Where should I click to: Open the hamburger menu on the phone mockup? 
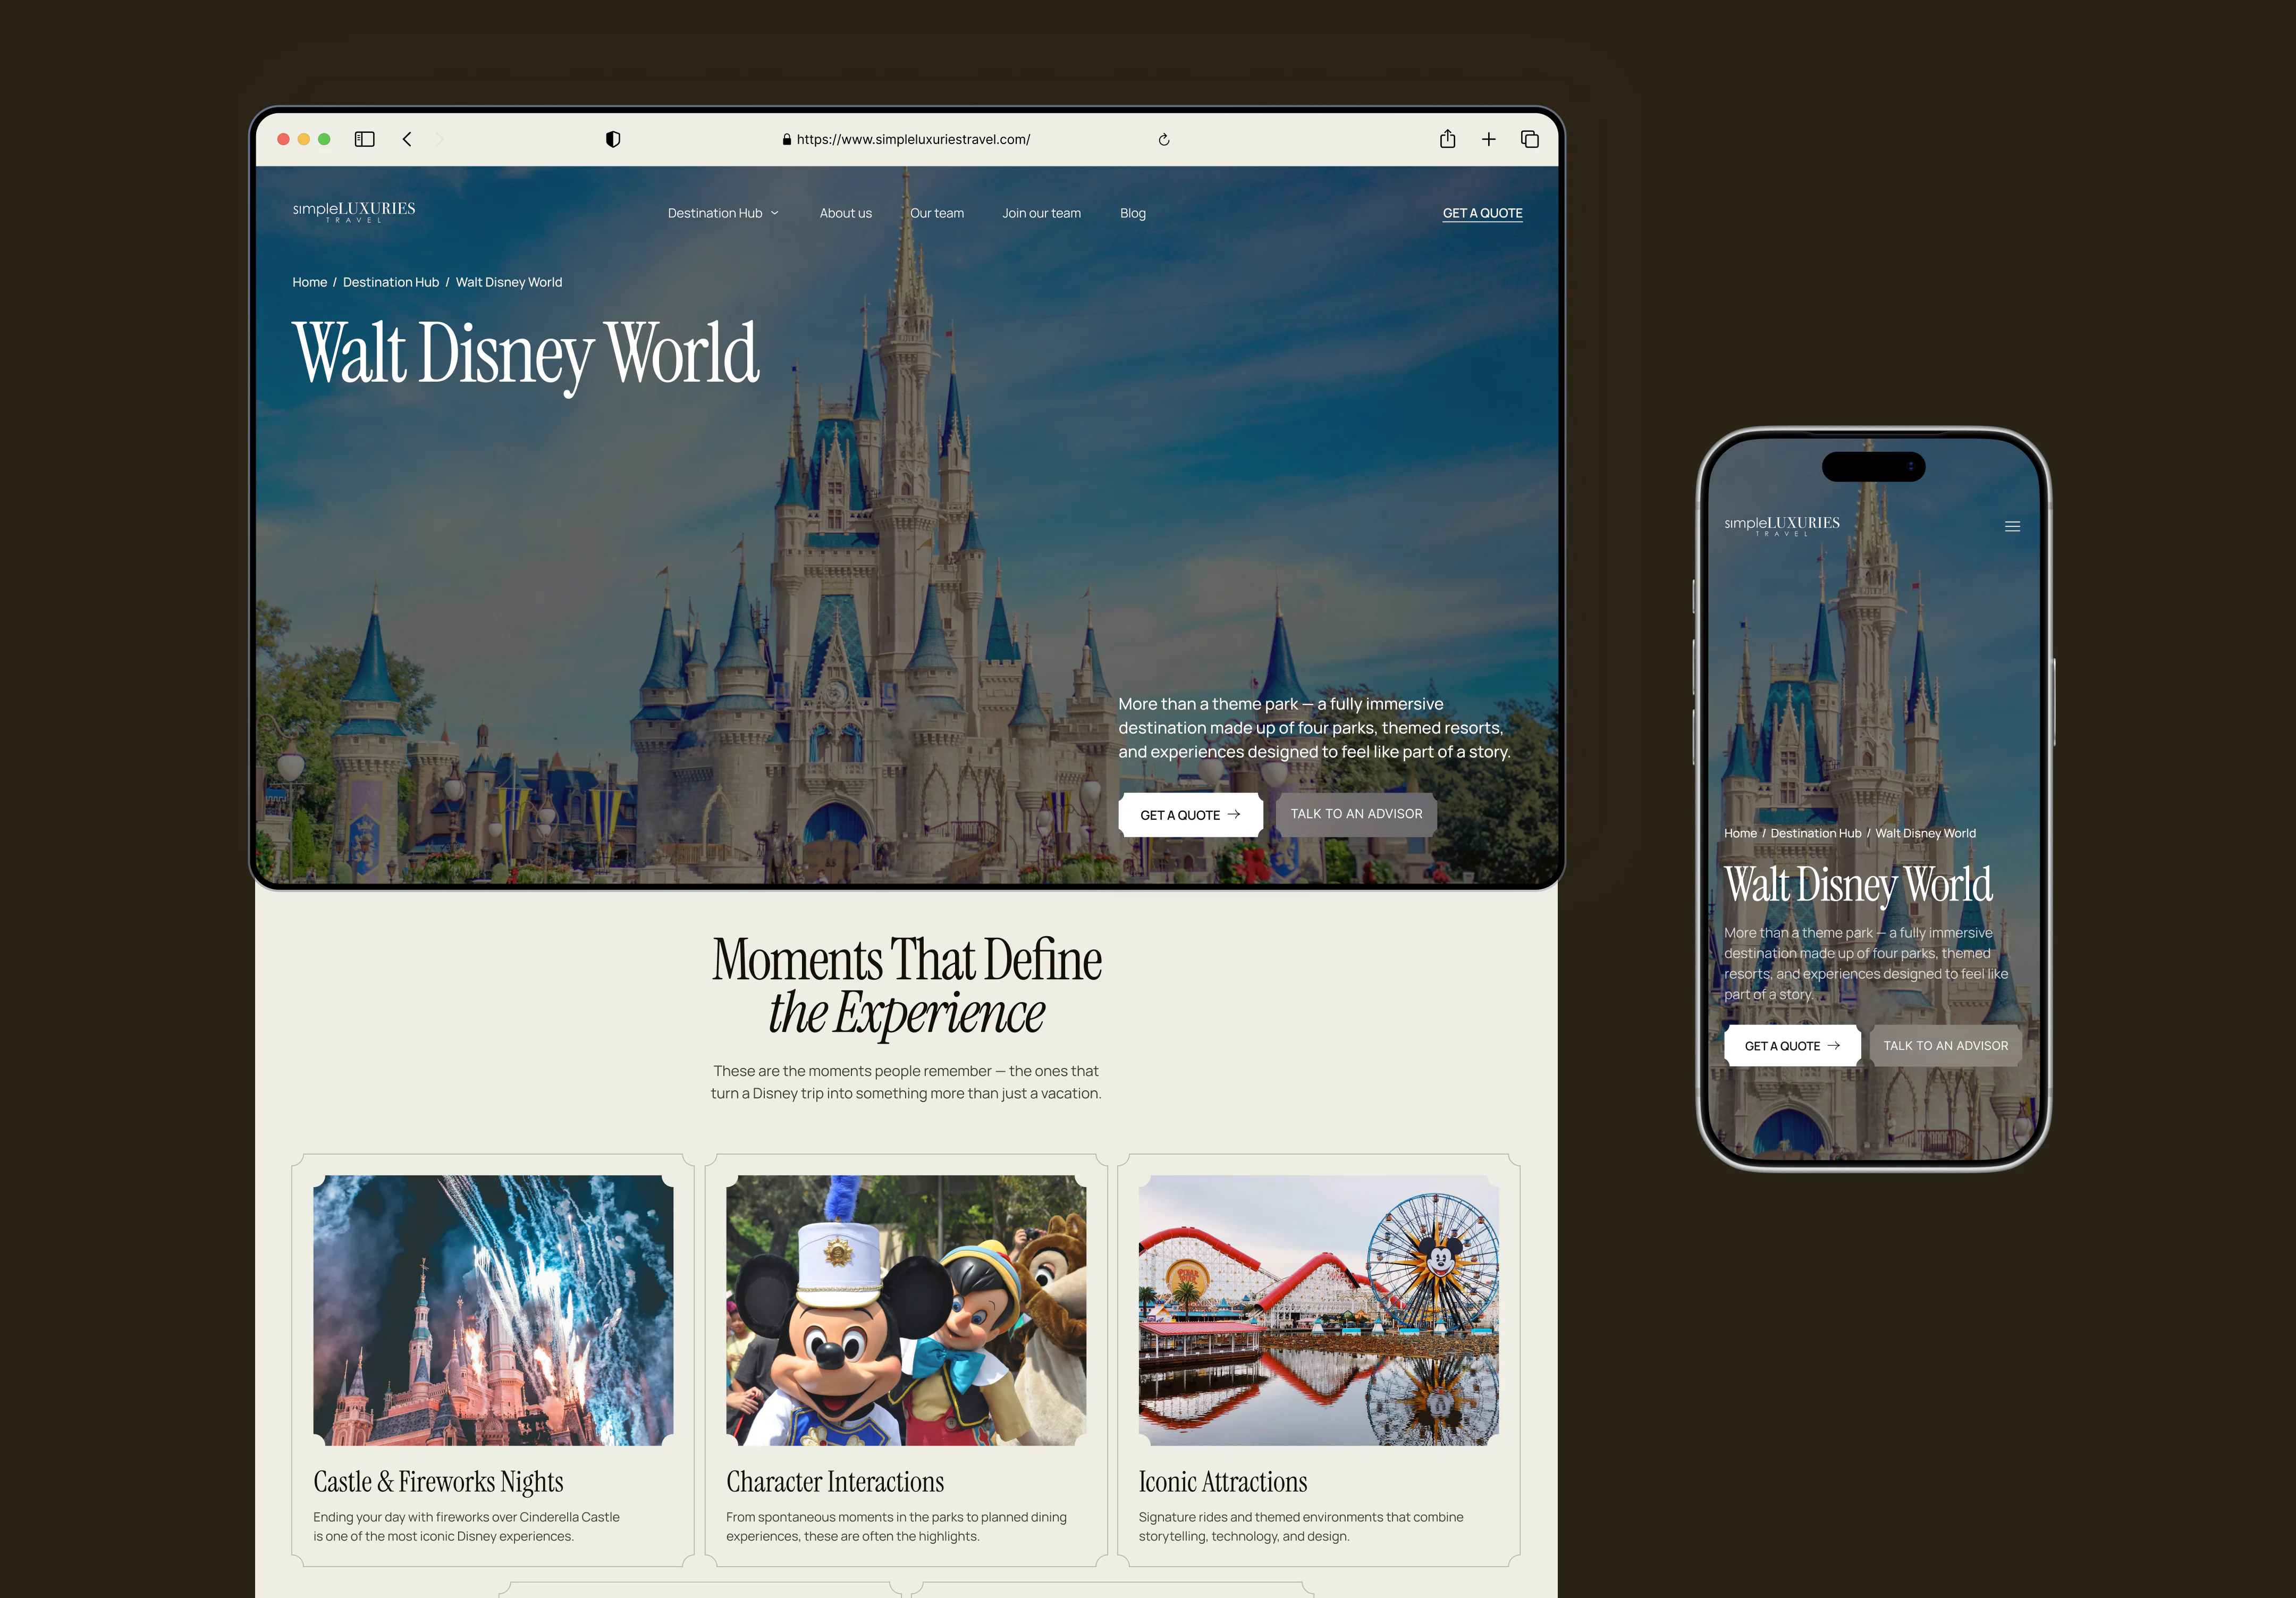point(2012,526)
